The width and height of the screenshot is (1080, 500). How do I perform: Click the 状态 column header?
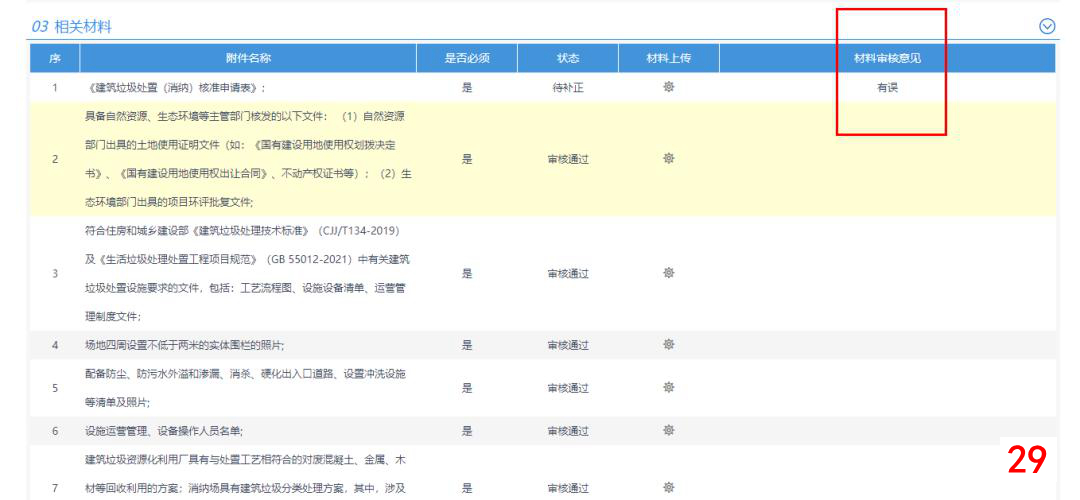click(568, 58)
